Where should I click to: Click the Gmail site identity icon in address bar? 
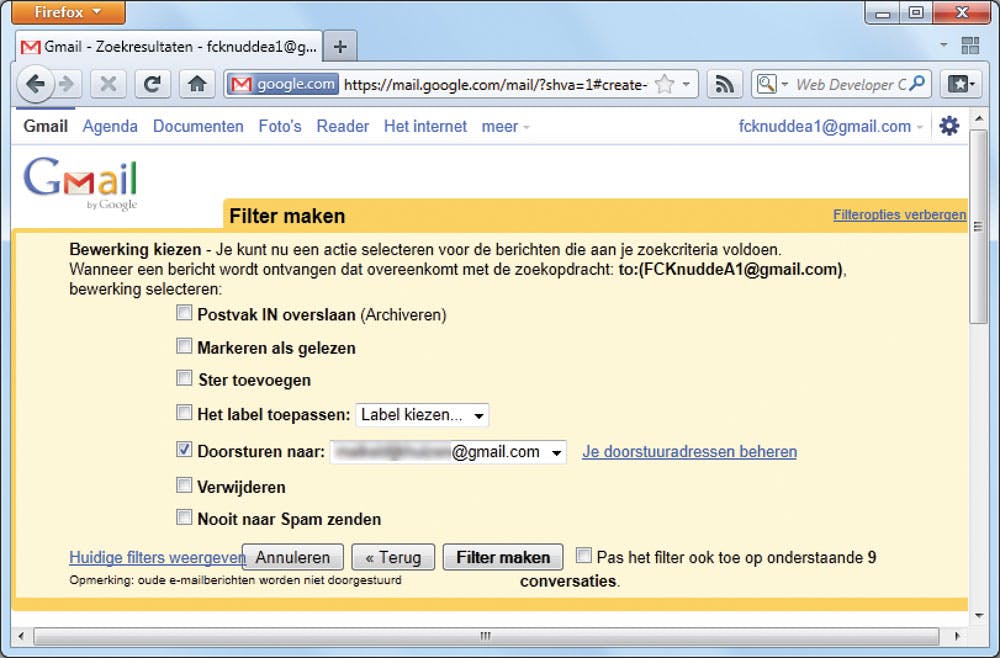283,84
